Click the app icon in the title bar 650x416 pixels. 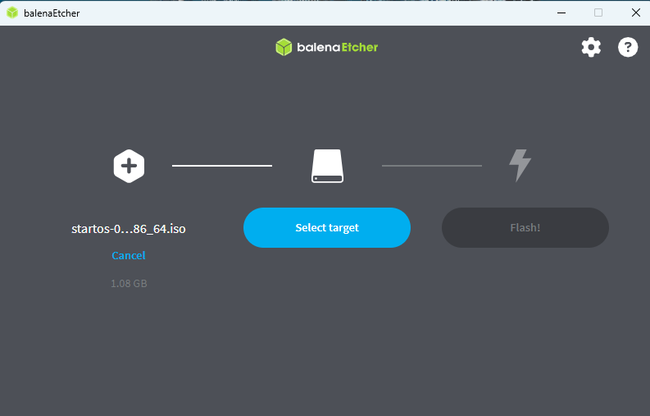point(12,13)
